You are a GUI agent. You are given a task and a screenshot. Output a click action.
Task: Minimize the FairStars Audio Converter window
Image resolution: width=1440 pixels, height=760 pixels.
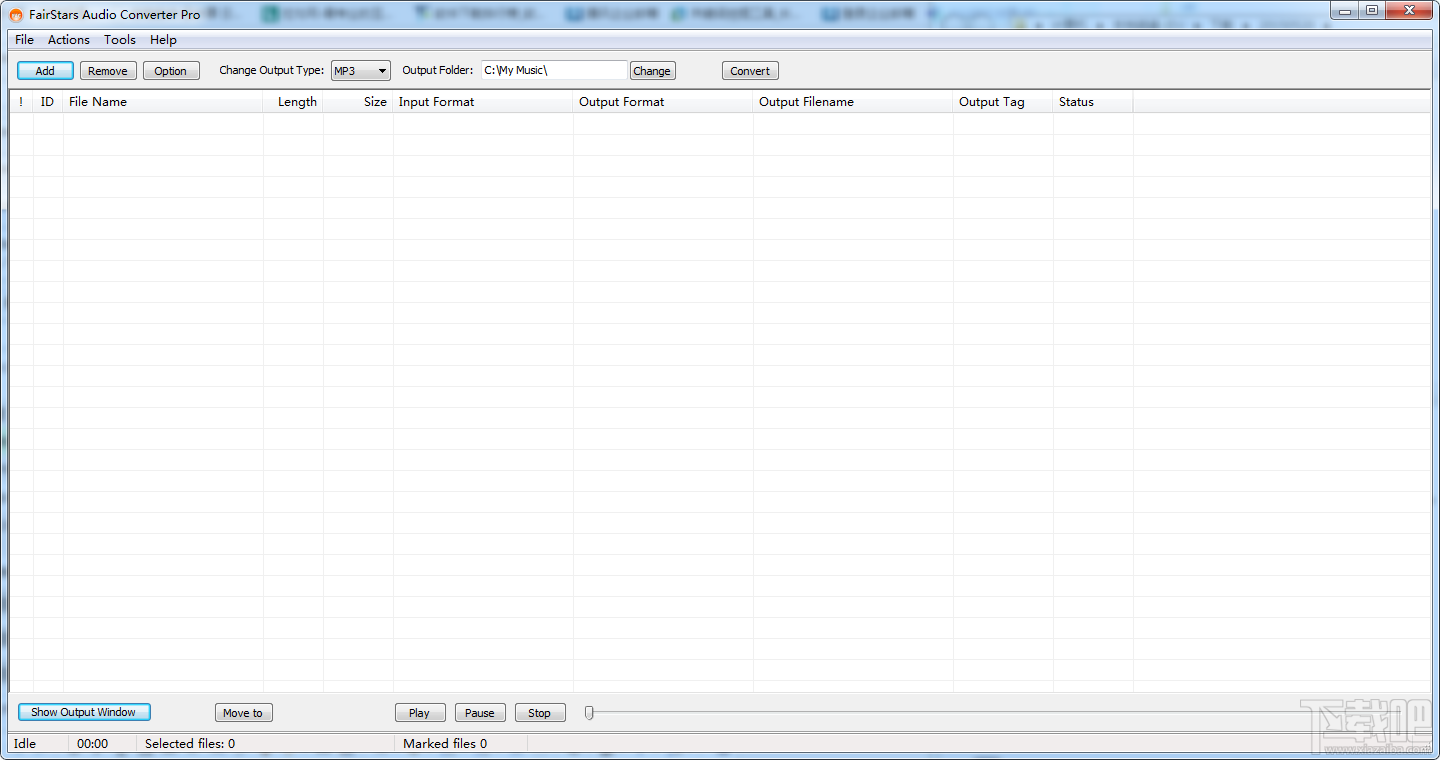1346,11
